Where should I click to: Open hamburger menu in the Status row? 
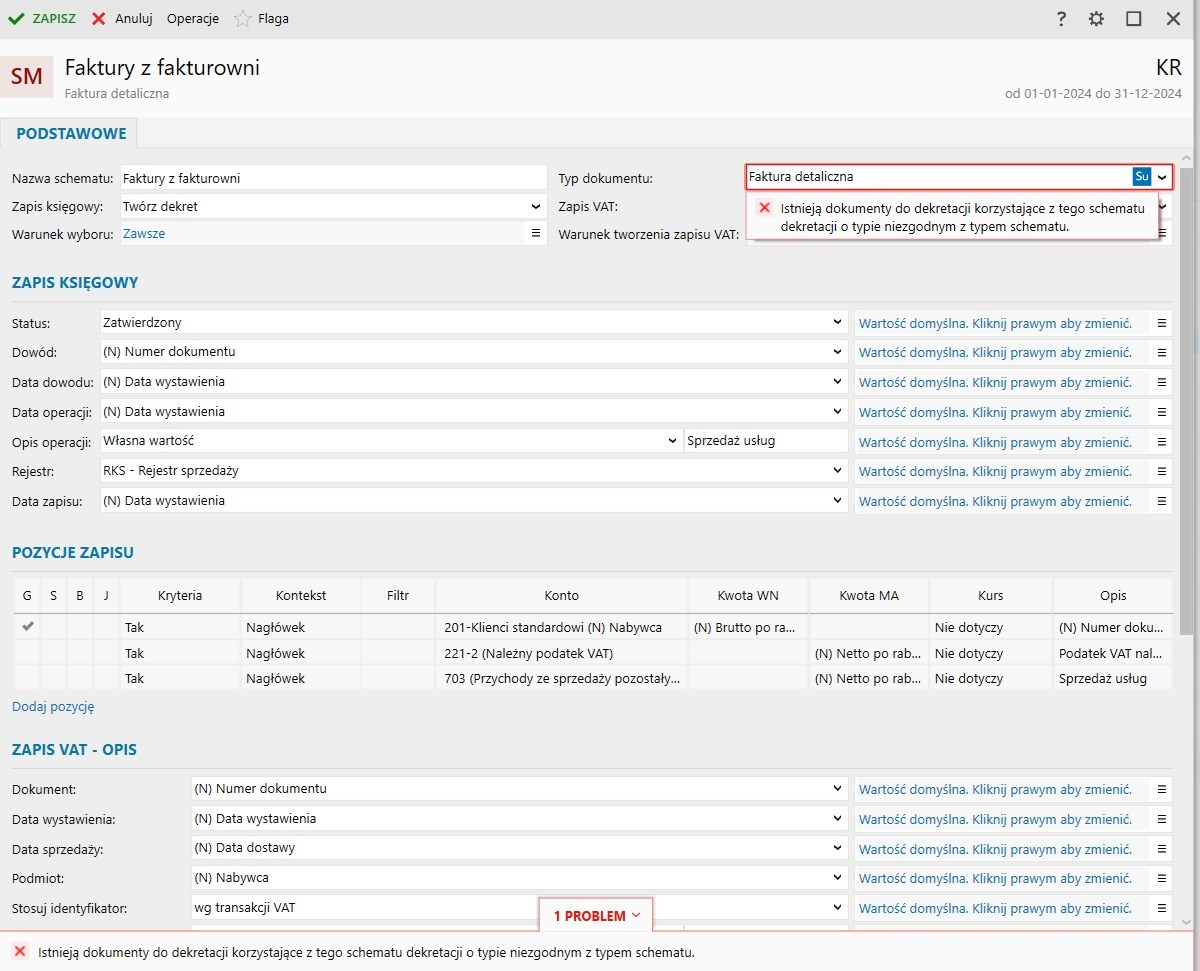tap(1161, 323)
